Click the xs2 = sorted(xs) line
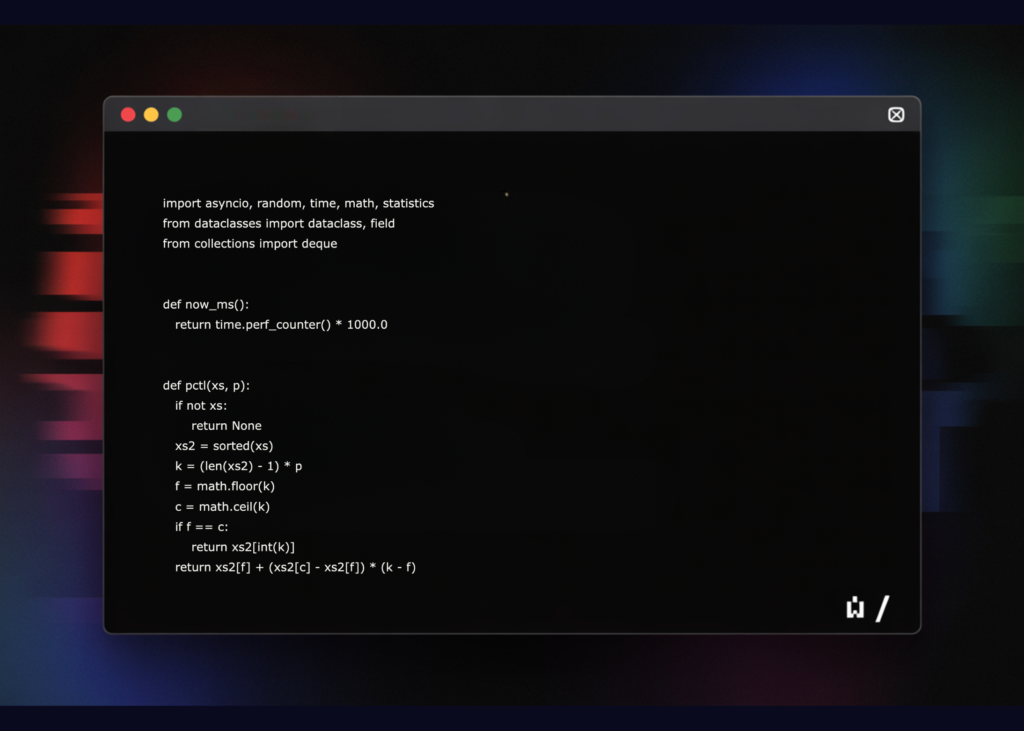The width and height of the screenshot is (1024, 731). (221, 445)
